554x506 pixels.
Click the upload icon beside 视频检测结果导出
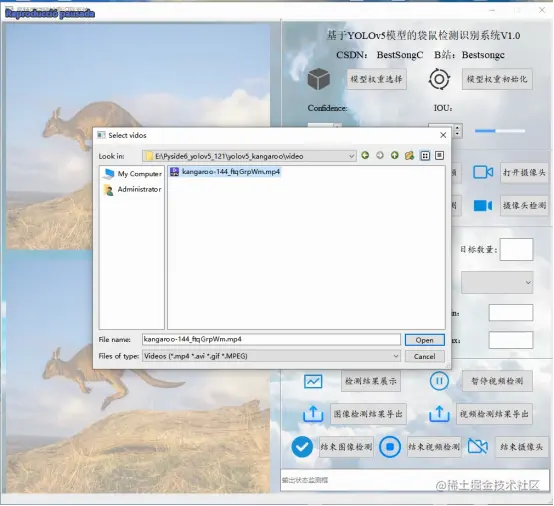point(439,414)
